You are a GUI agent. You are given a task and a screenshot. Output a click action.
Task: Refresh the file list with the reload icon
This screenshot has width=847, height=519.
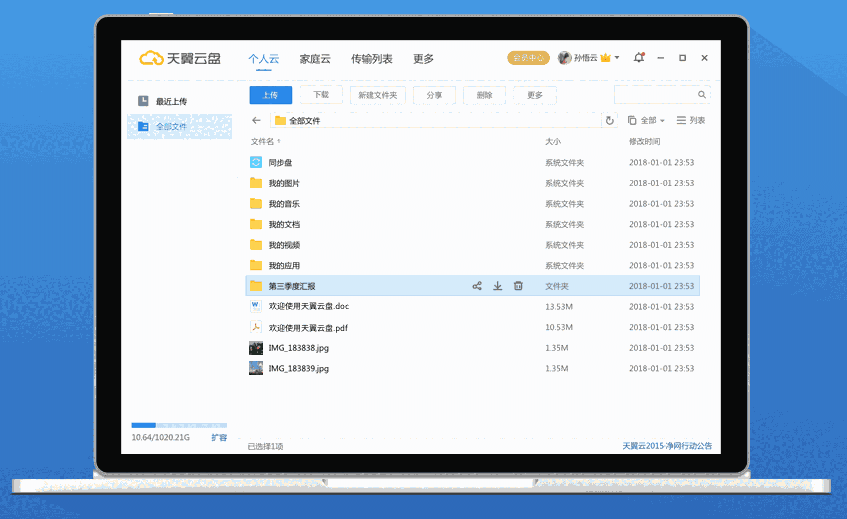pyautogui.click(x=610, y=120)
